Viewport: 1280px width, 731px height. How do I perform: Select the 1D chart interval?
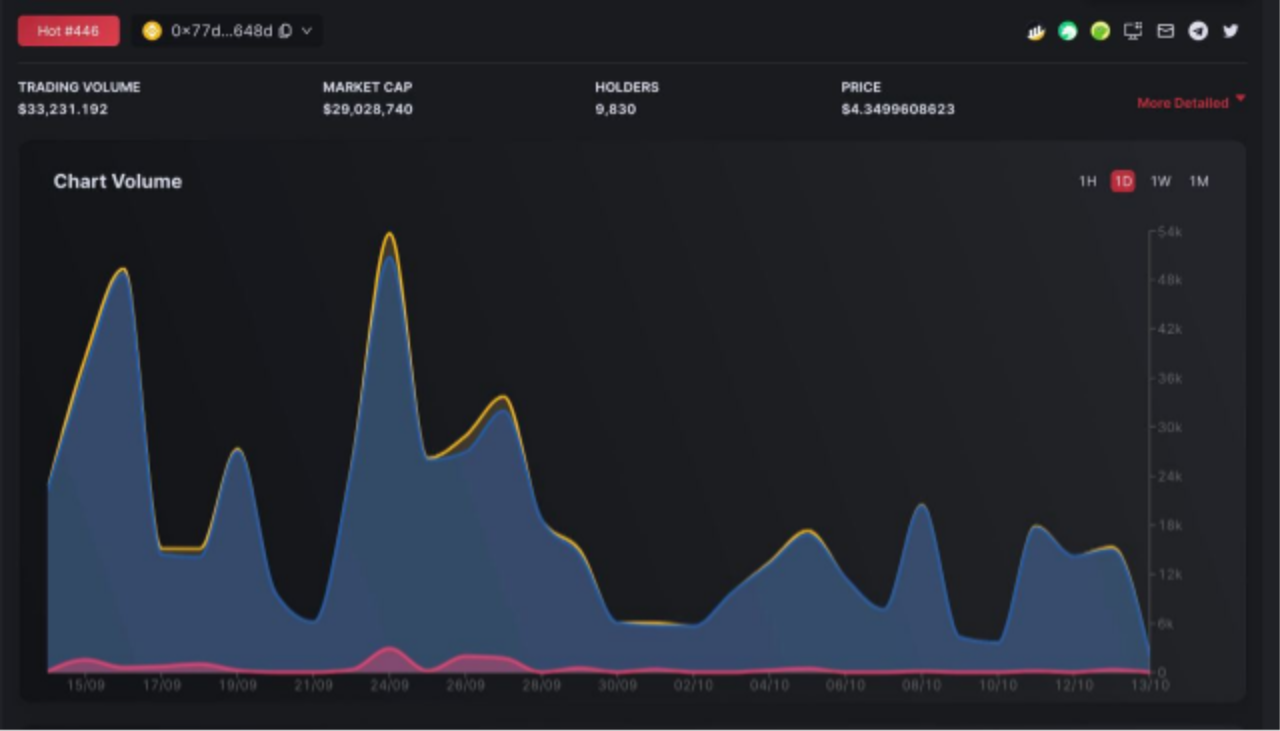(1123, 181)
